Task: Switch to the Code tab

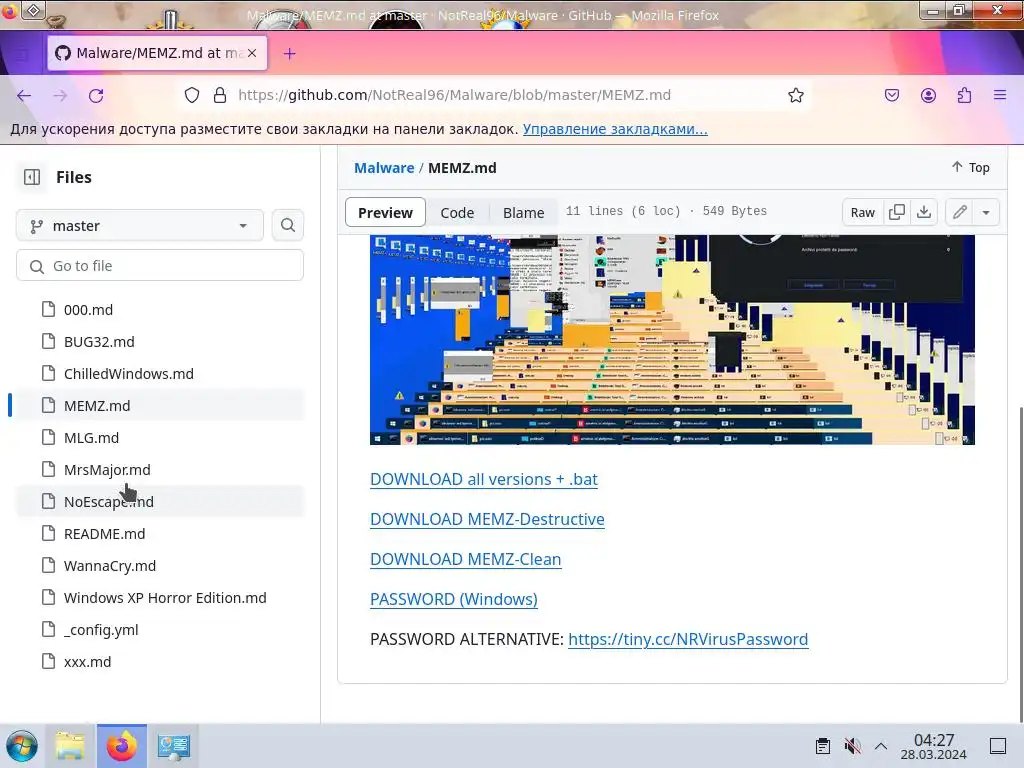Action: [457, 213]
